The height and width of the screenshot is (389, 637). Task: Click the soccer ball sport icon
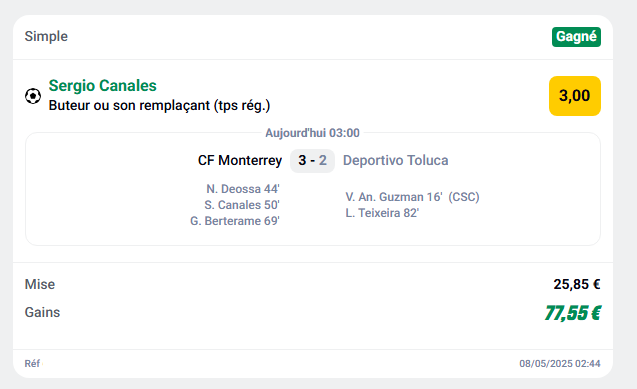33,96
